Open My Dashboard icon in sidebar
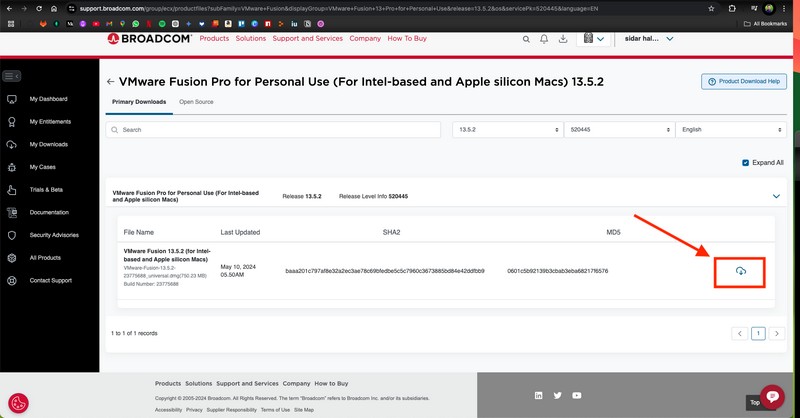 point(12,99)
